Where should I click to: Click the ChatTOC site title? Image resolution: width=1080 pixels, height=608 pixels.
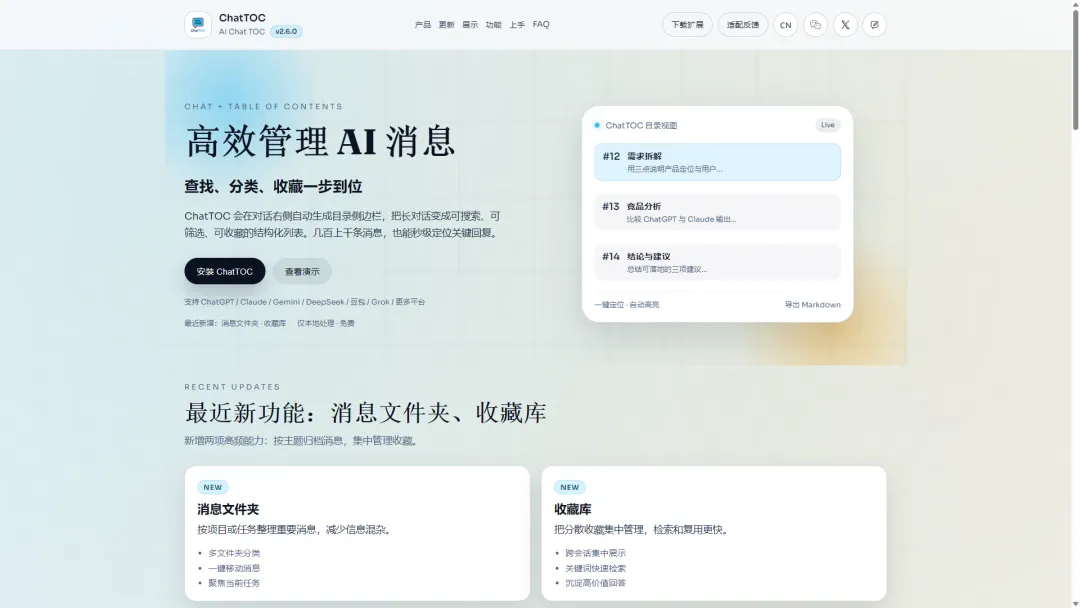tap(242, 18)
